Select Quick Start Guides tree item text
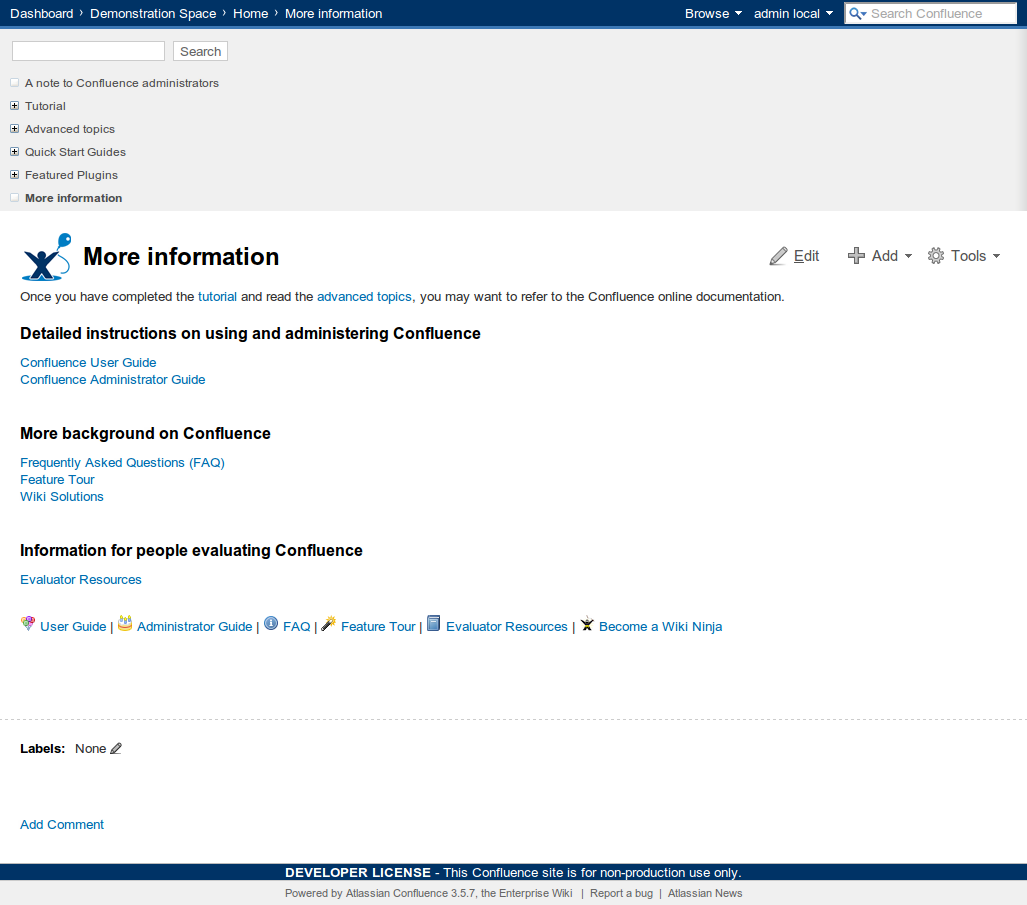This screenshot has width=1027, height=905. point(75,152)
